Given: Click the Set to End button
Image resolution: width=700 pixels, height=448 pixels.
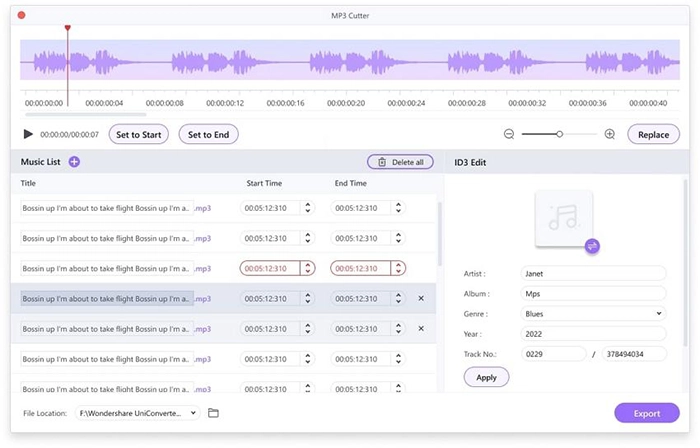Looking at the screenshot, I should (x=208, y=134).
